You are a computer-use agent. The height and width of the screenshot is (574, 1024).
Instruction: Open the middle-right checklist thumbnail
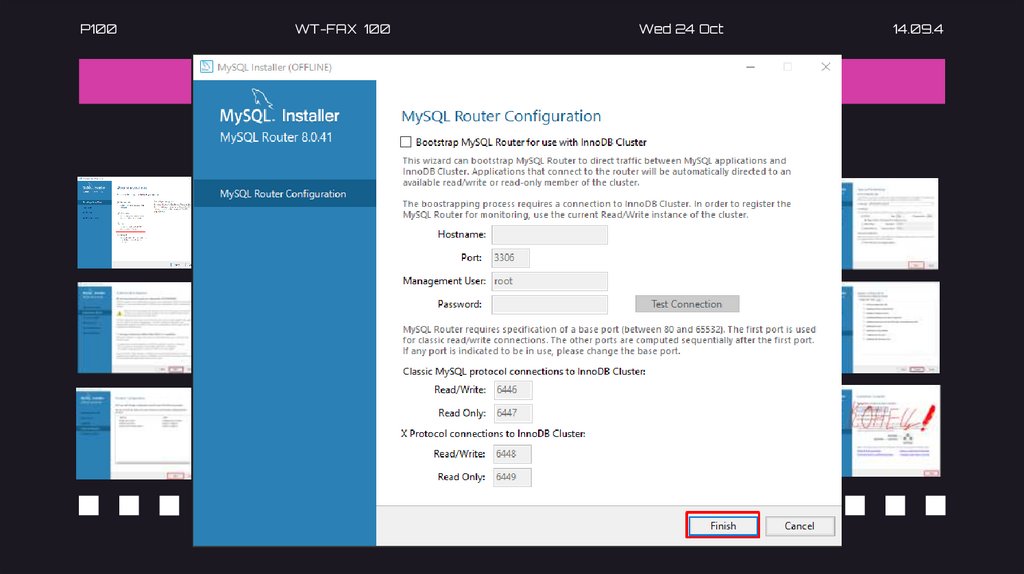coord(891,328)
